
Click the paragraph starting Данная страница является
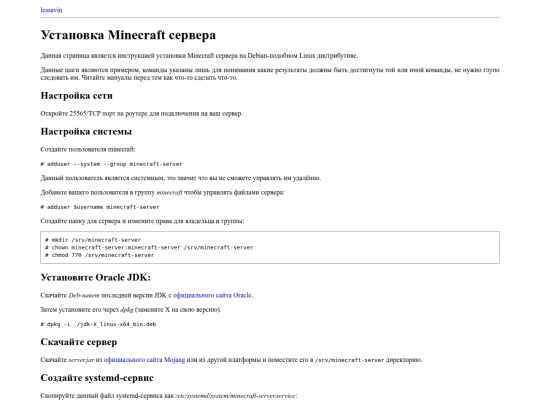coord(199,55)
